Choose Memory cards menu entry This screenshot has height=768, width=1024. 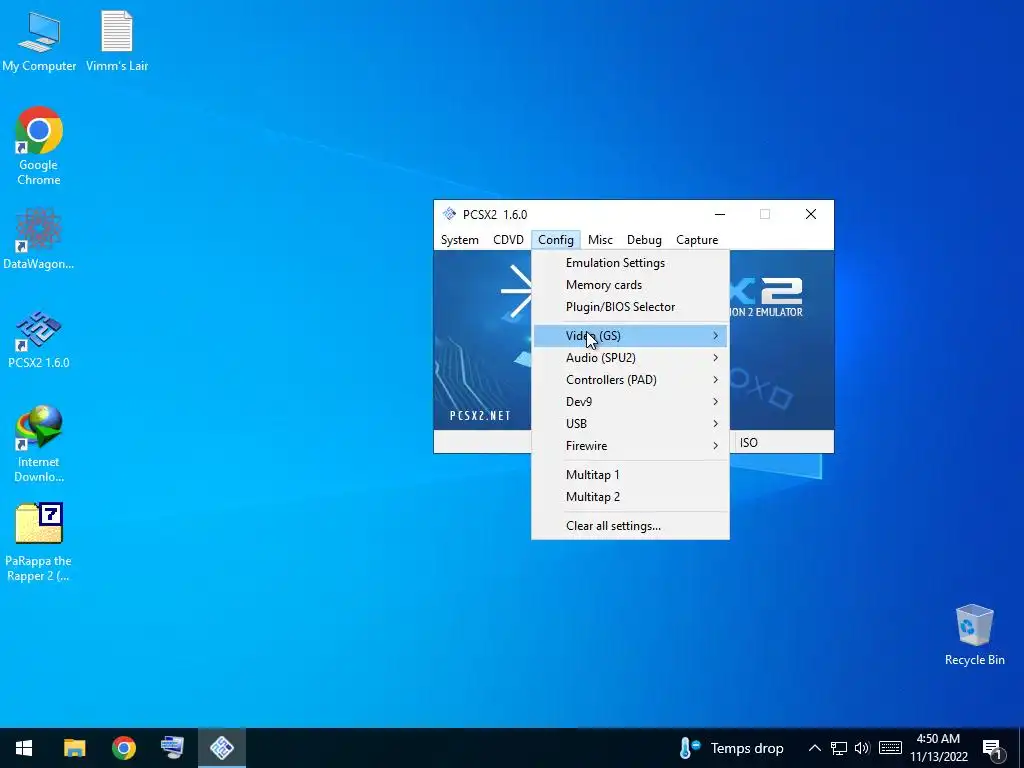coord(630,285)
